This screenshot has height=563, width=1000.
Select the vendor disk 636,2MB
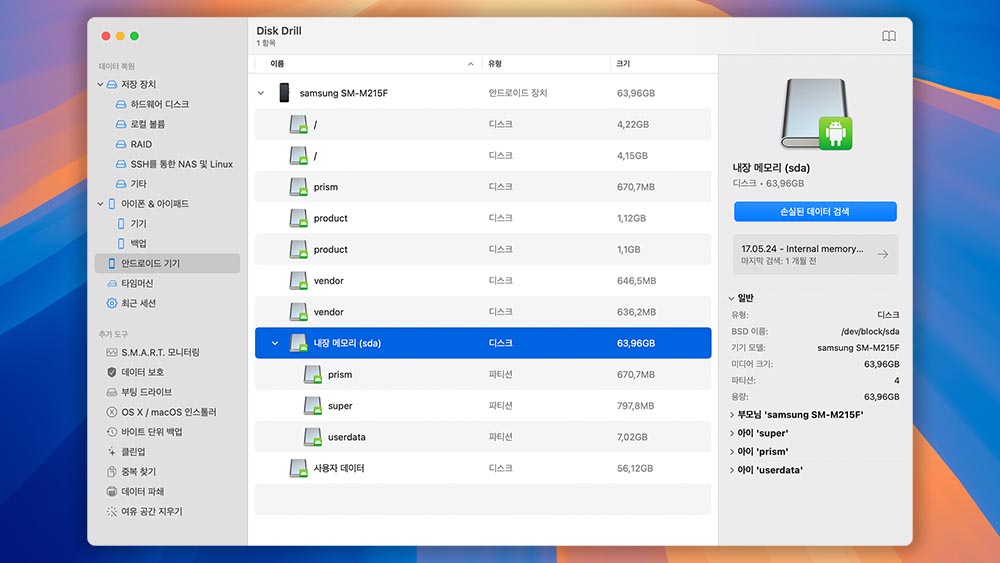click(483, 312)
